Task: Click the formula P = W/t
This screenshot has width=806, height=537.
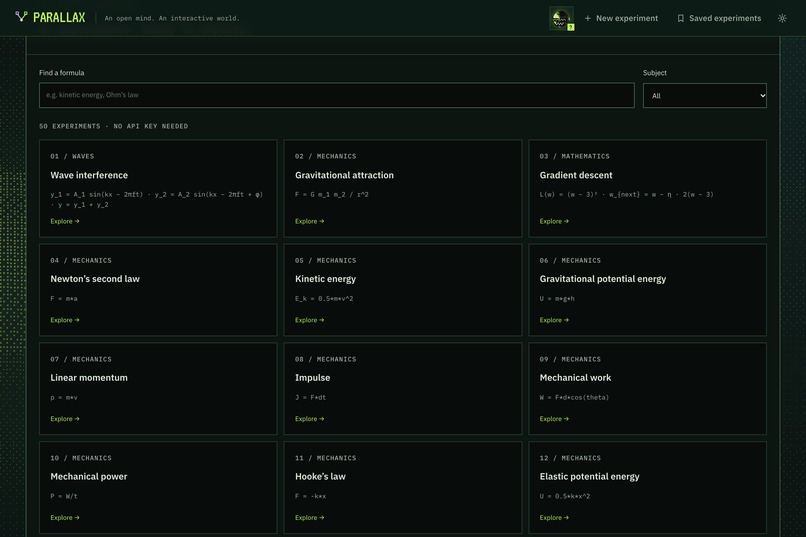Action: pos(64,496)
